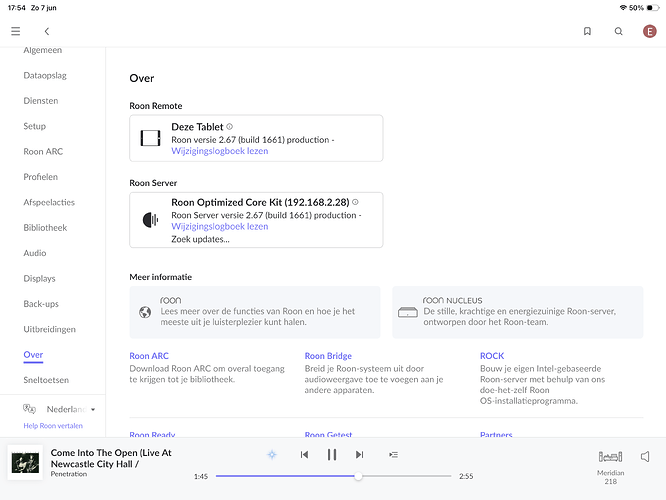Image resolution: width=666 pixels, height=500 pixels.
Task: Open the roon NUCLEUS information card
Action: [517, 312]
